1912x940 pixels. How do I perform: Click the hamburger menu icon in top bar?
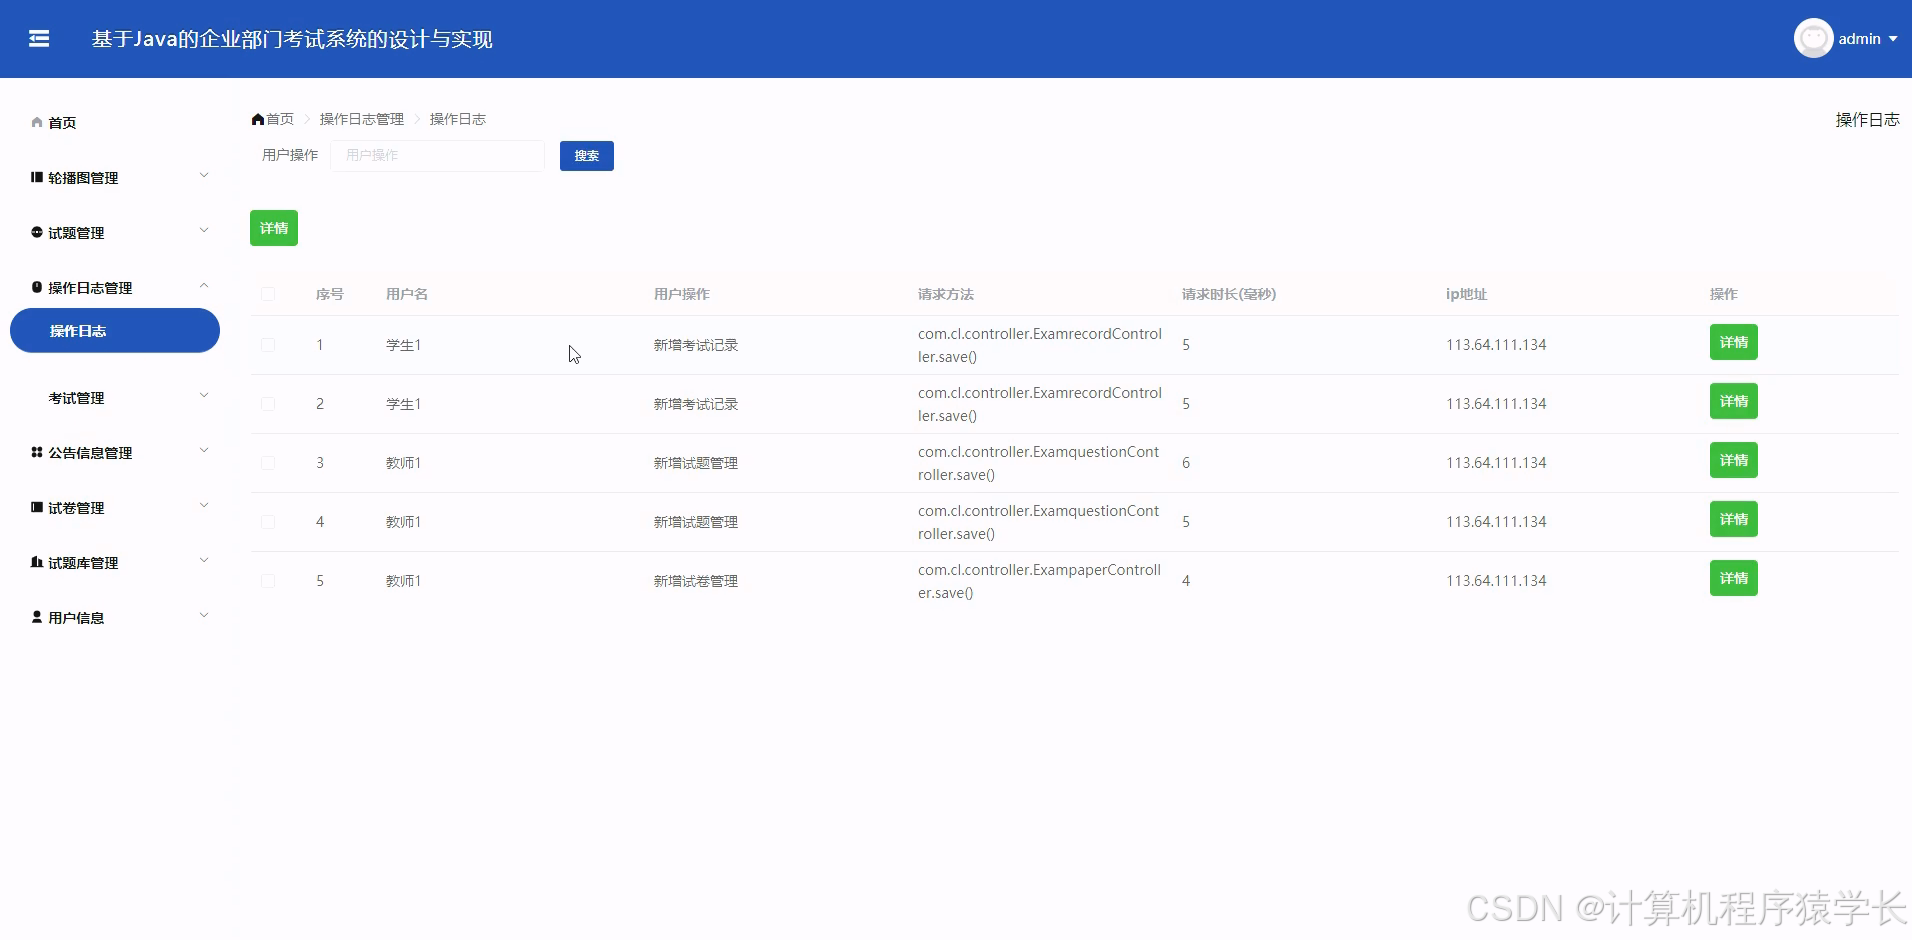coord(39,38)
